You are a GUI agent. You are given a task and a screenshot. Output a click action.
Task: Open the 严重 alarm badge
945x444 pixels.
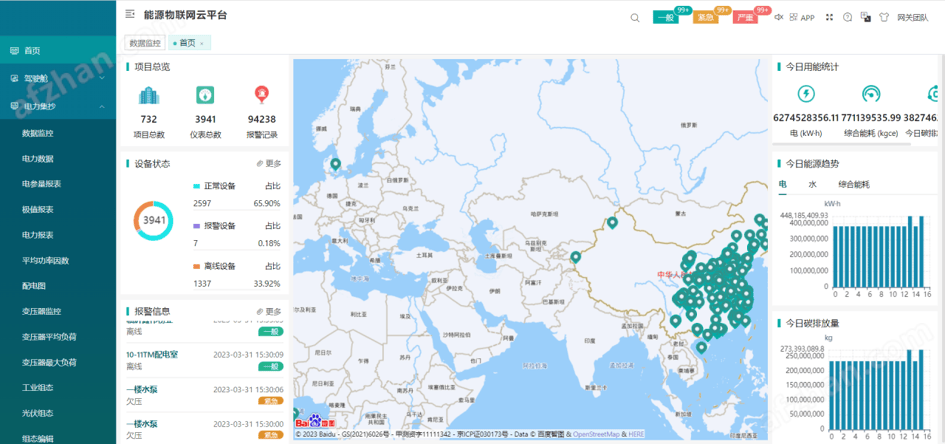746,17
